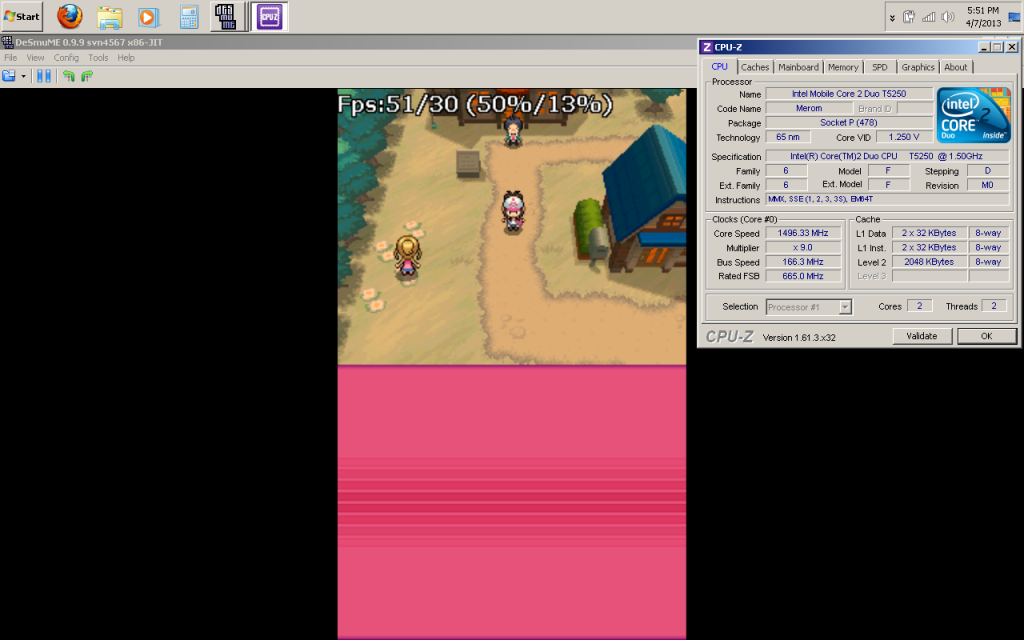Expand the recent ROM dropdown arrow
The width and height of the screenshot is (1024, 640).
tap(23, 76)
